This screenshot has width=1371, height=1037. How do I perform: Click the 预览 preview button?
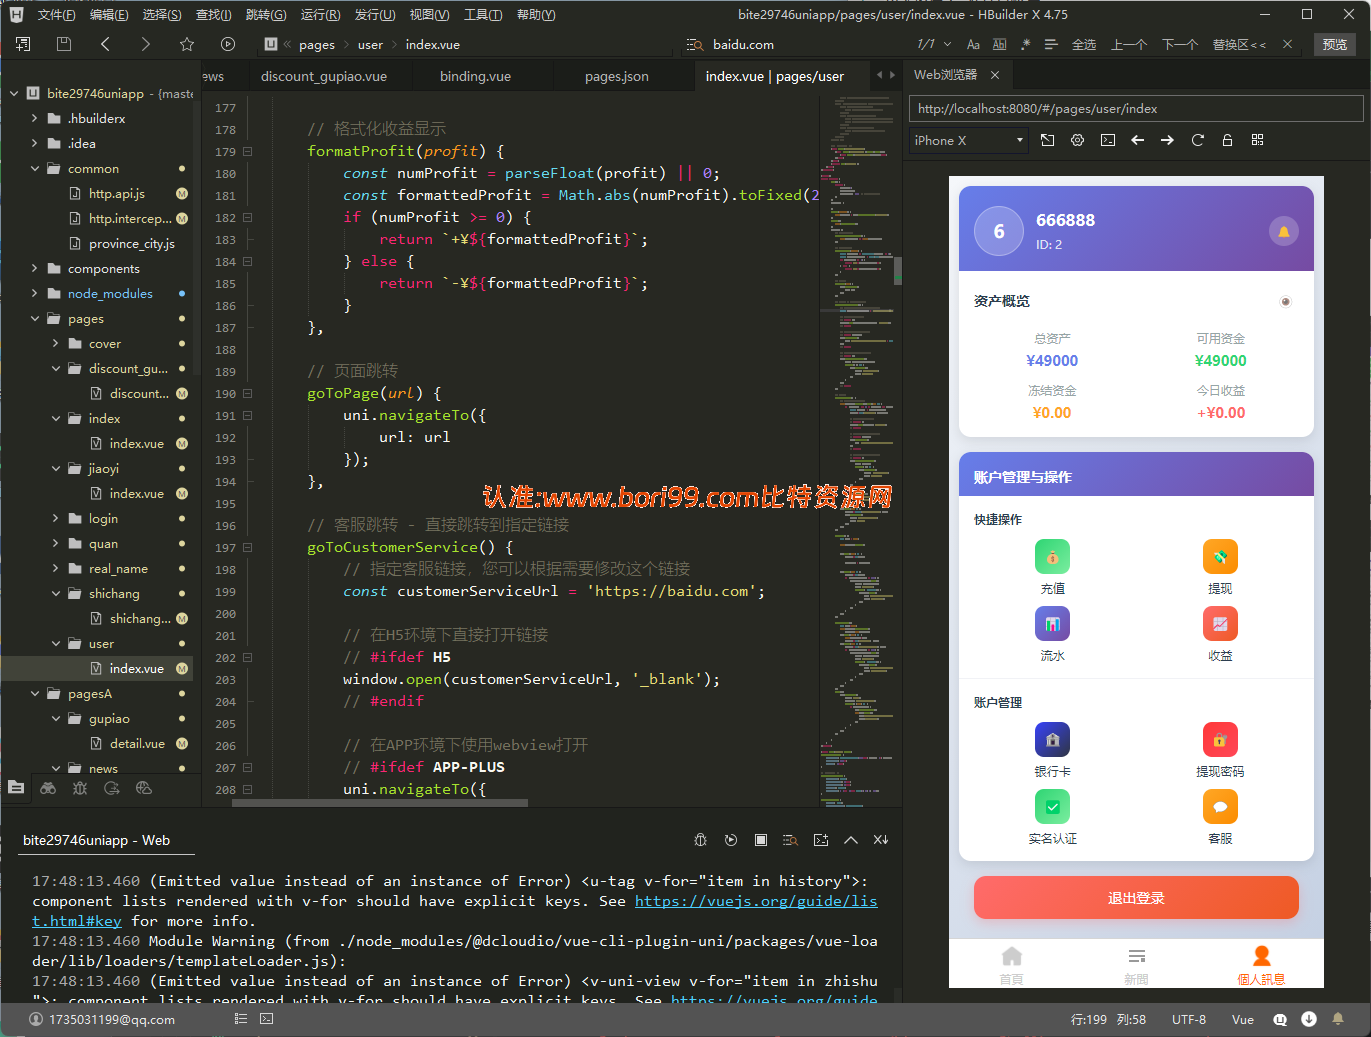click(1335, 44)
